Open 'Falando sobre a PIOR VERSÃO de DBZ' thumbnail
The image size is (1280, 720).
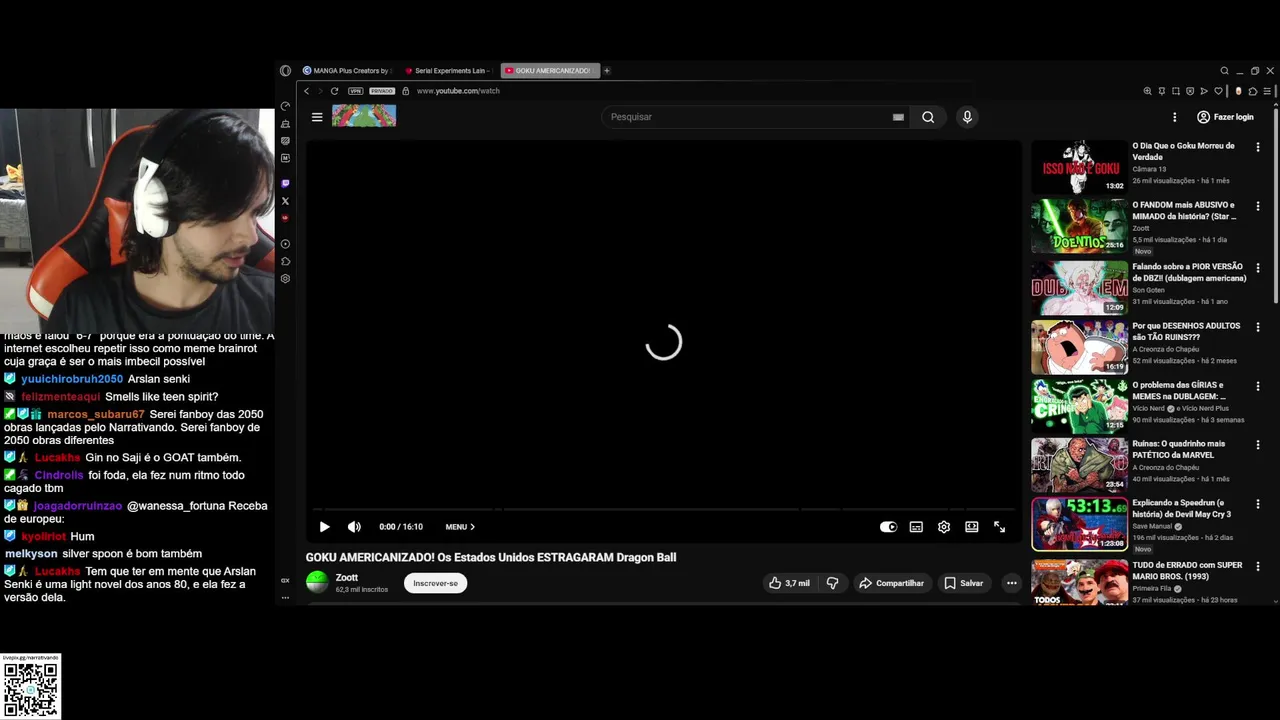(1080, 288)
